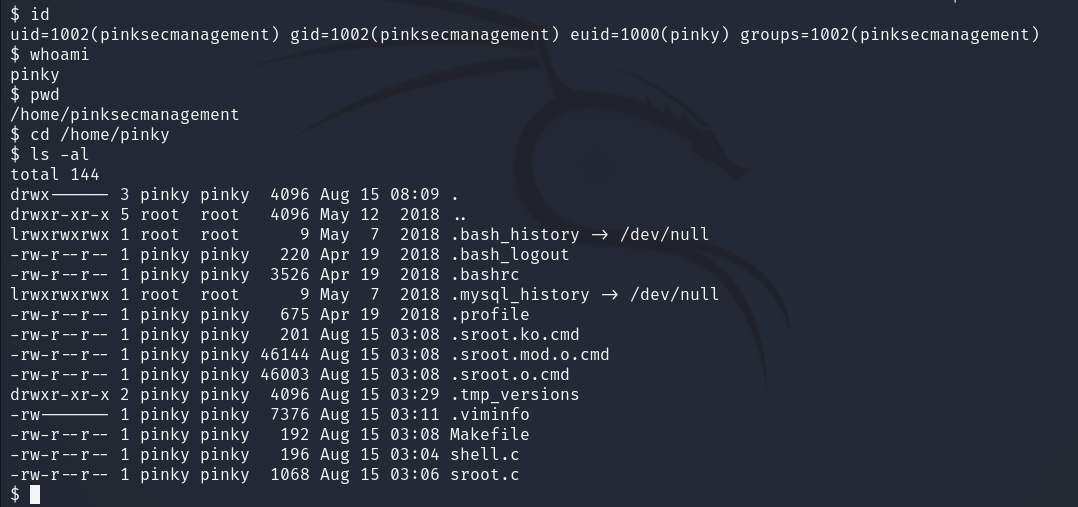Click the .bash_history symlink name
The width and height of the screenshot is (1078, 507).
pyautogui.click(x=514, y=234)
